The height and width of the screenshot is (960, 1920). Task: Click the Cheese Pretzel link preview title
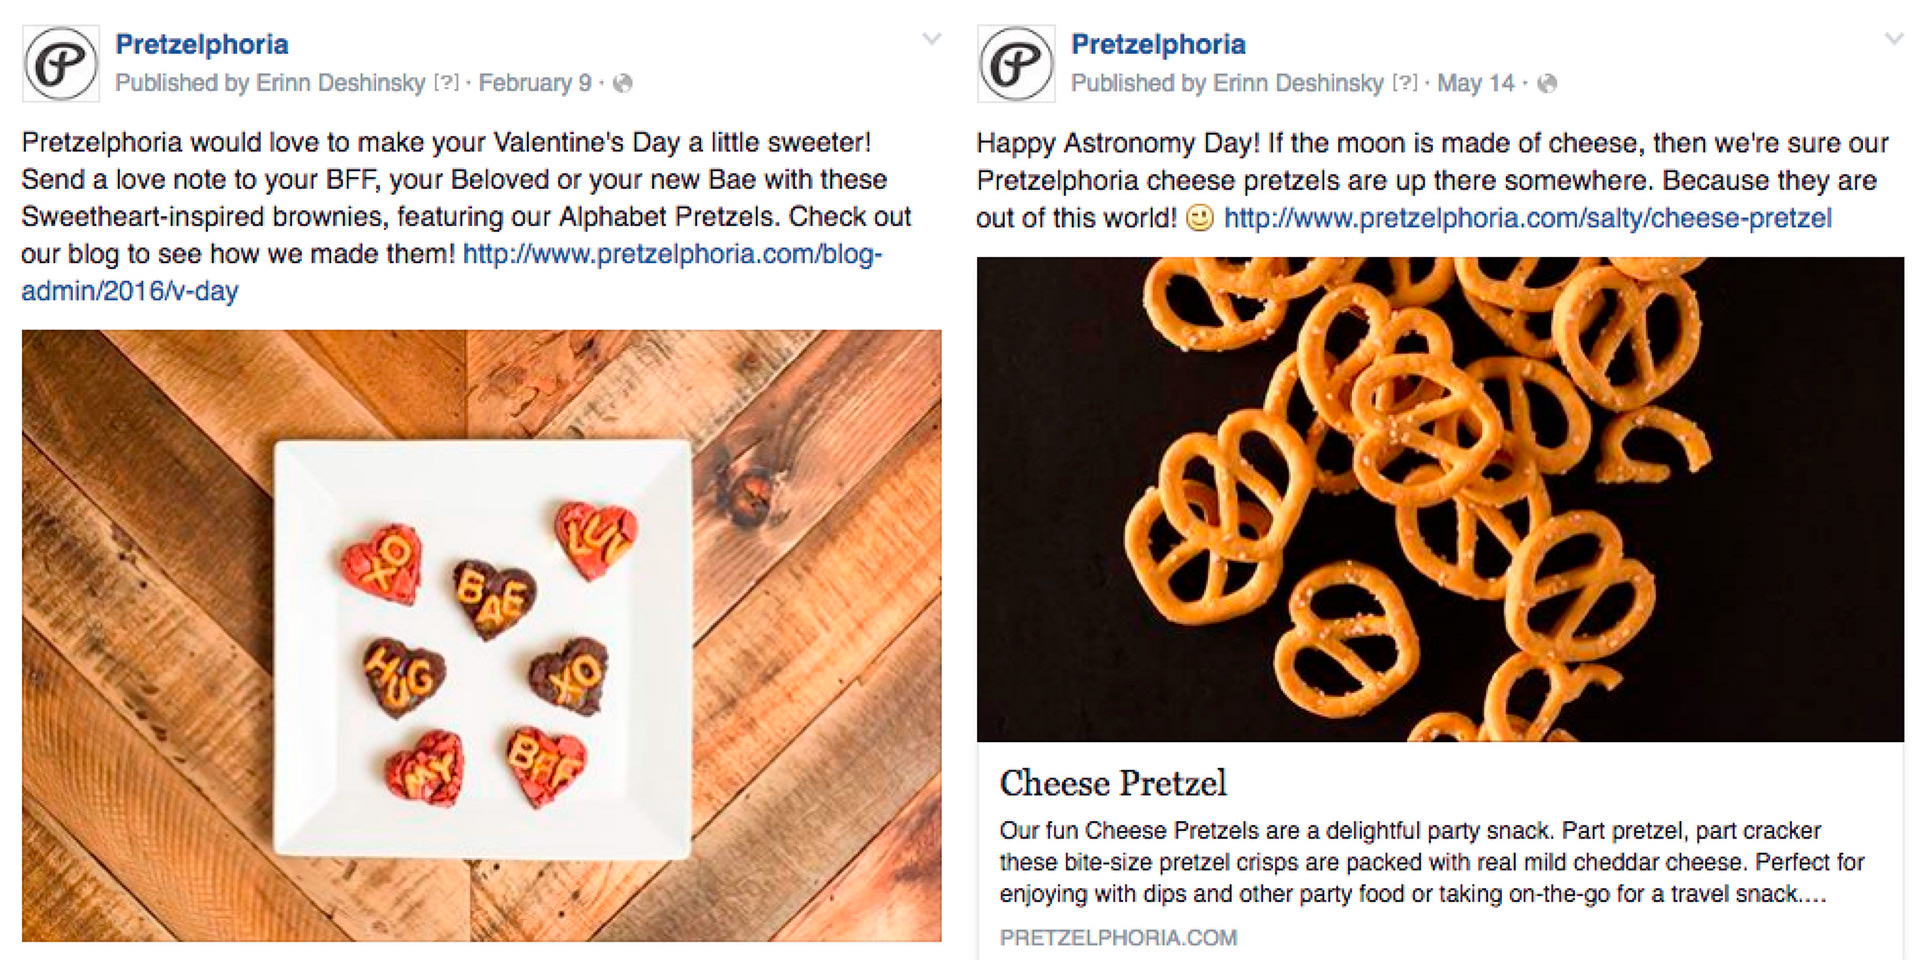[1112, 783]
